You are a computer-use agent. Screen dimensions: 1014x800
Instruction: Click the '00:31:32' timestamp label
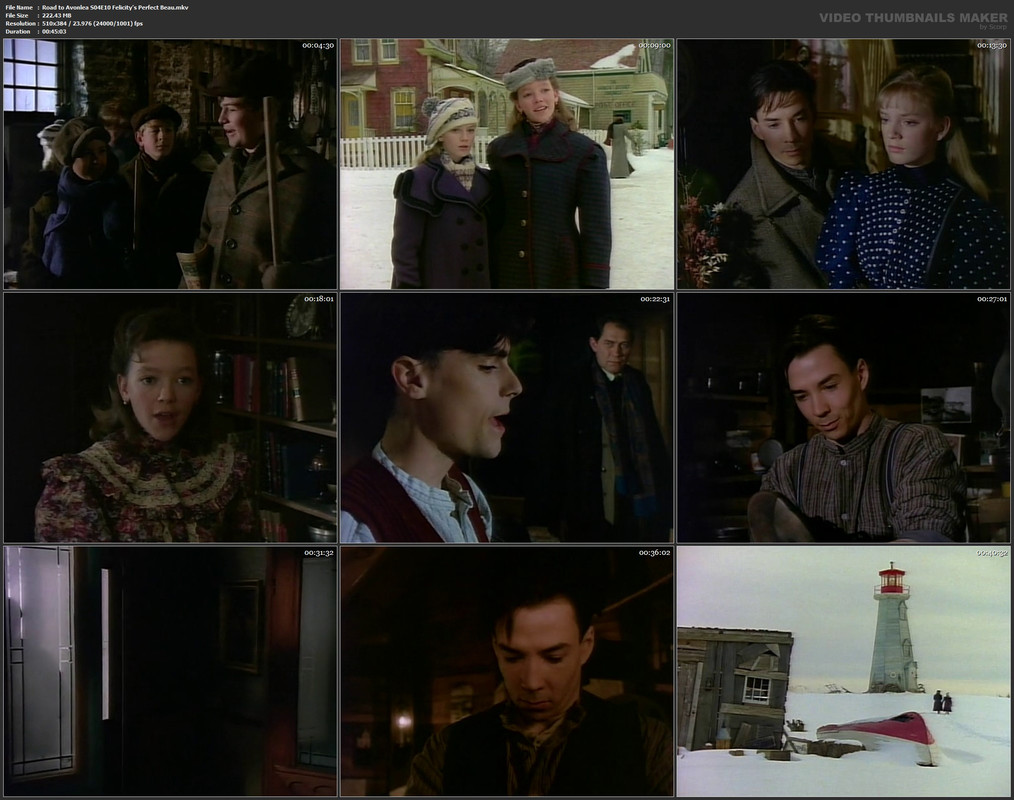pyautogui.click(x=319, y=552)
